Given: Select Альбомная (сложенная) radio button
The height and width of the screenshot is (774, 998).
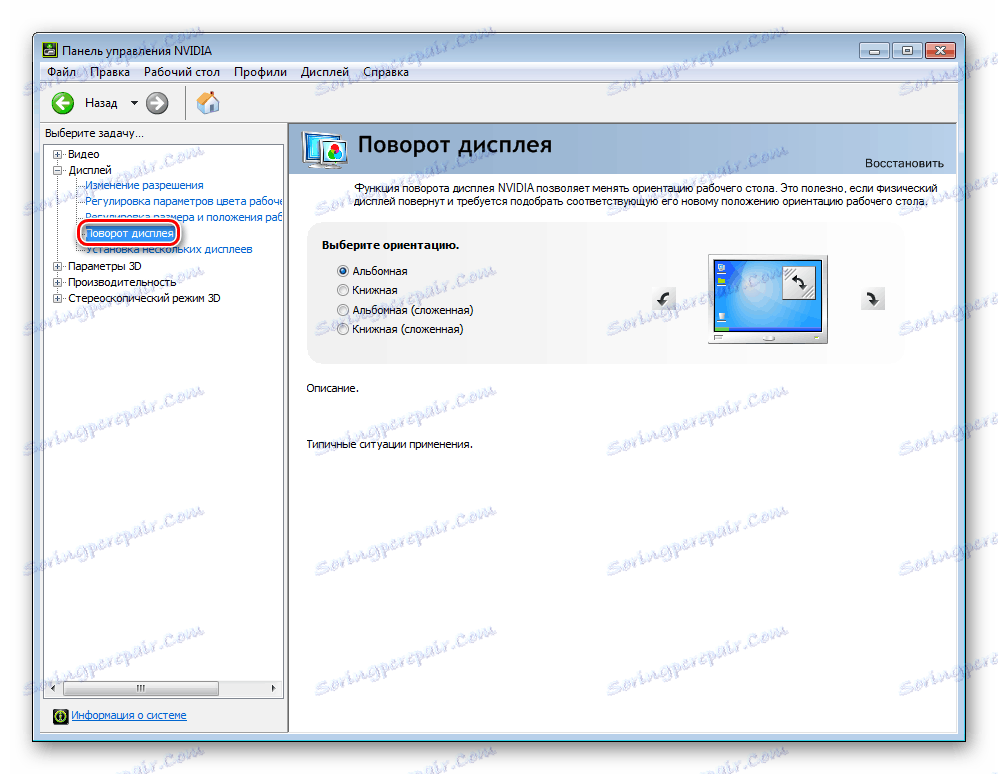Looking at the screenshot, I should coord(343,310).
